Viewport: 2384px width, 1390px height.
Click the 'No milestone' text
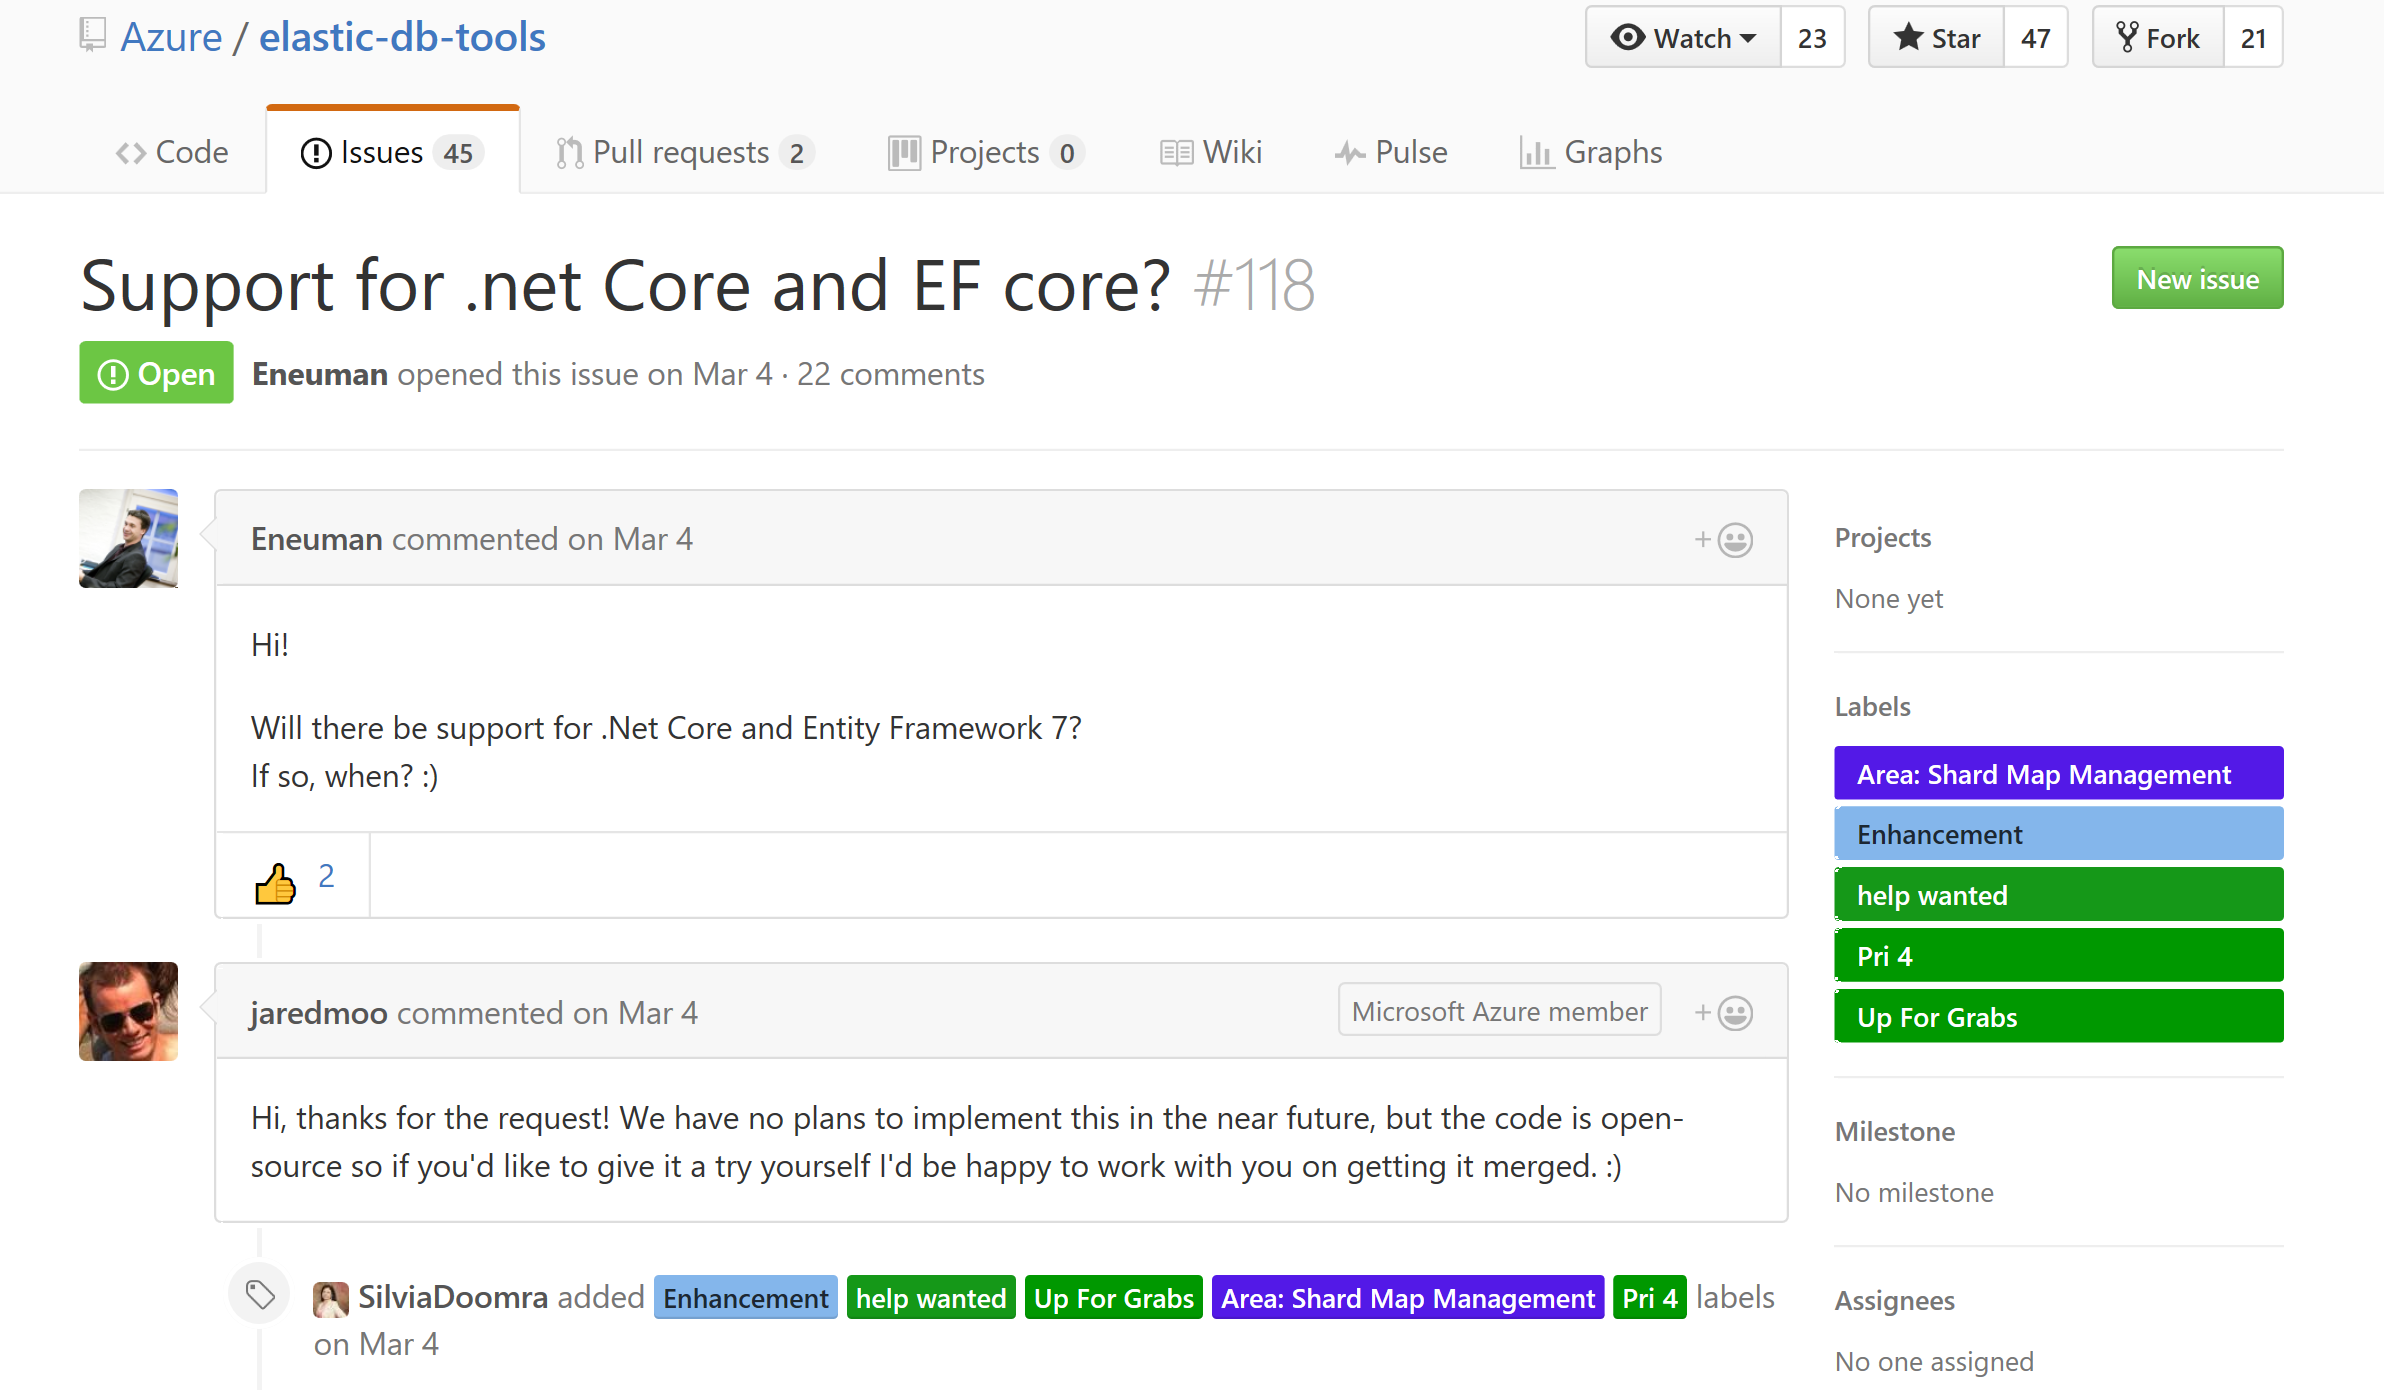tap(1914, 1192)
